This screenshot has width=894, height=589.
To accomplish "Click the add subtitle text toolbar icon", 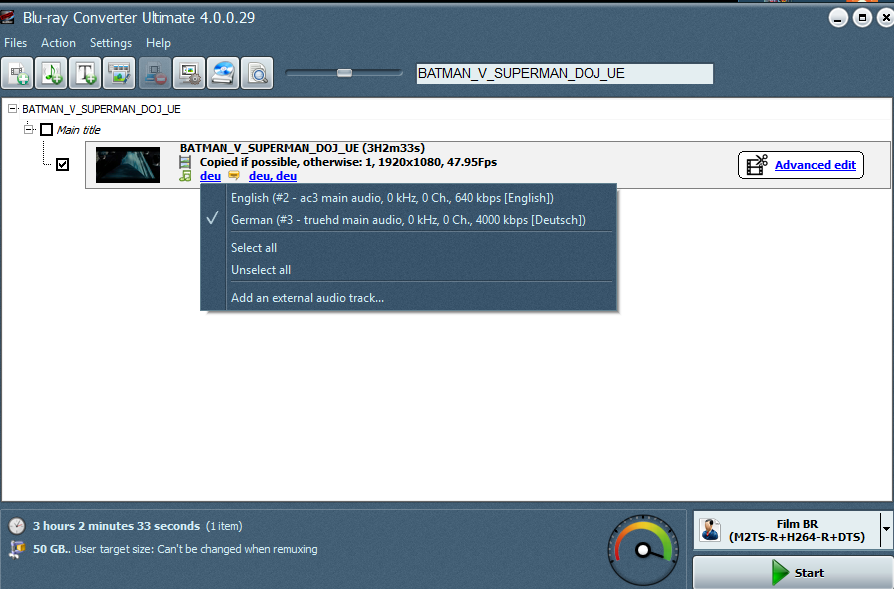I will 85,74.
